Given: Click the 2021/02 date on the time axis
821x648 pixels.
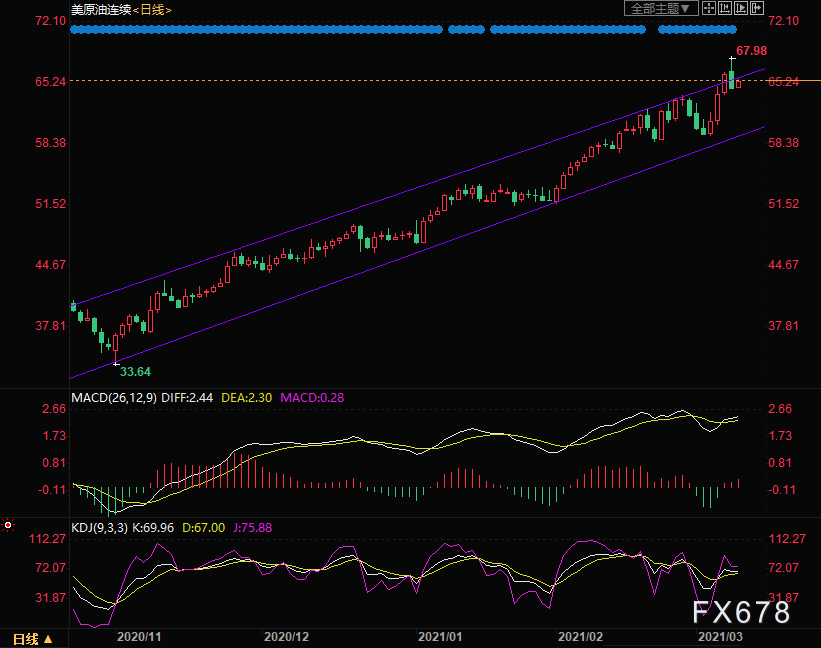Looking at the screenshot, I should [x=580, y=637].
